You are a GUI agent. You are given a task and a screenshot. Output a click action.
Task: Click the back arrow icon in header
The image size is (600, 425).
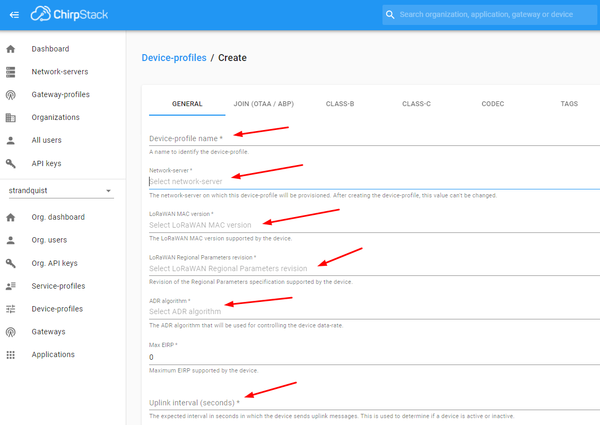click(13, 15)
